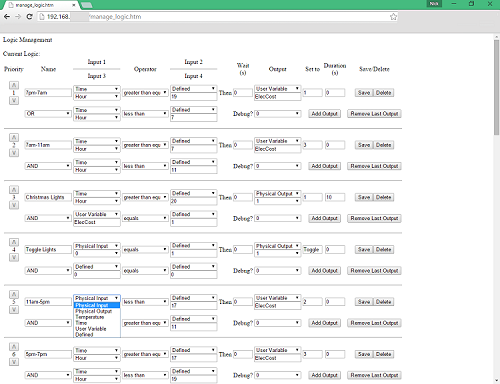
Task: Save the 7pm-7am rule
Action: click(364, 93)
